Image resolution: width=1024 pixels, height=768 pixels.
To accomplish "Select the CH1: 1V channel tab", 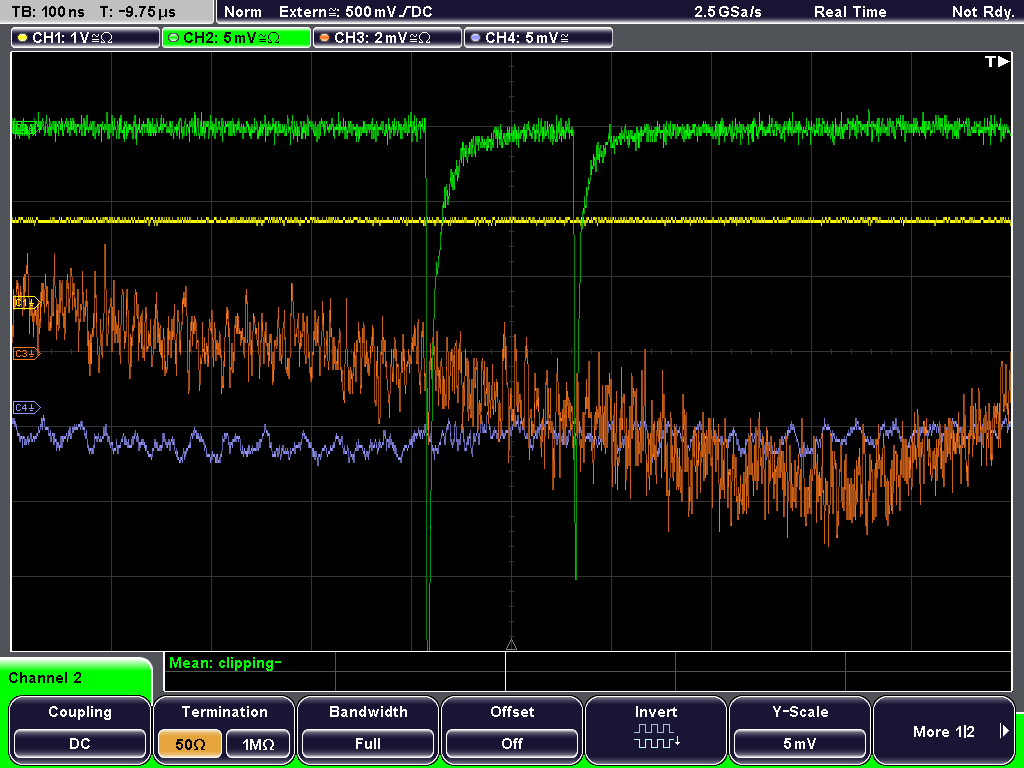I will (x=86, y=37).
